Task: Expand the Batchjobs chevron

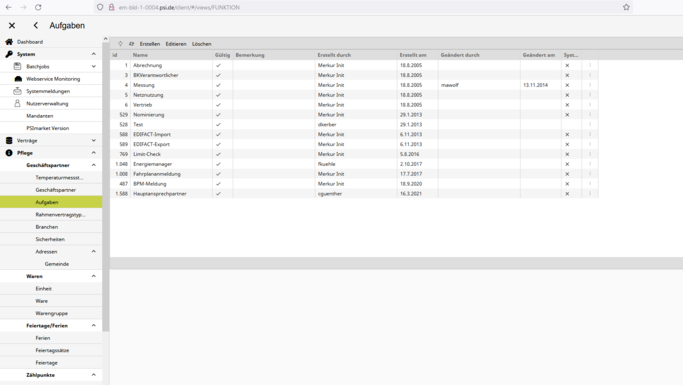Action: (94, 66)
